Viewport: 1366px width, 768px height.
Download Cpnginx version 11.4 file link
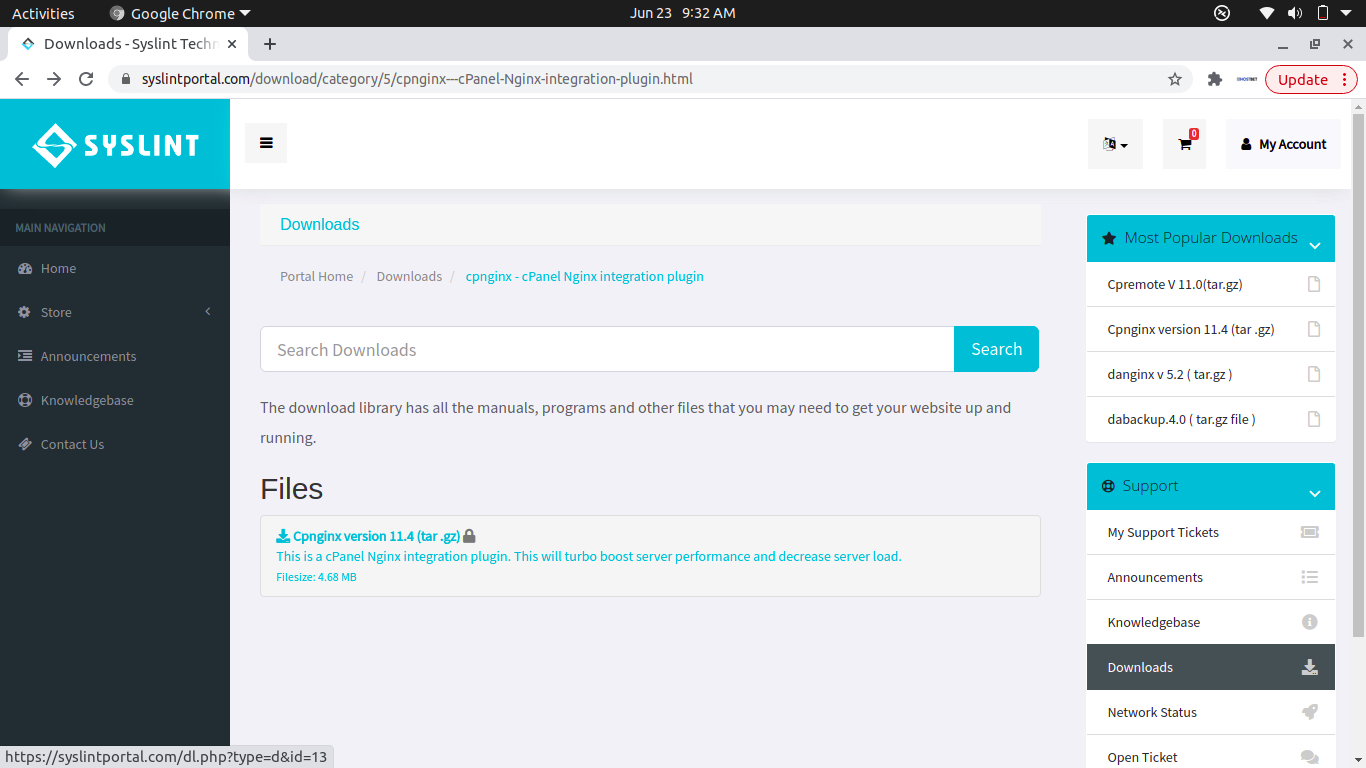pyautogui.click(x=376, y=536)
